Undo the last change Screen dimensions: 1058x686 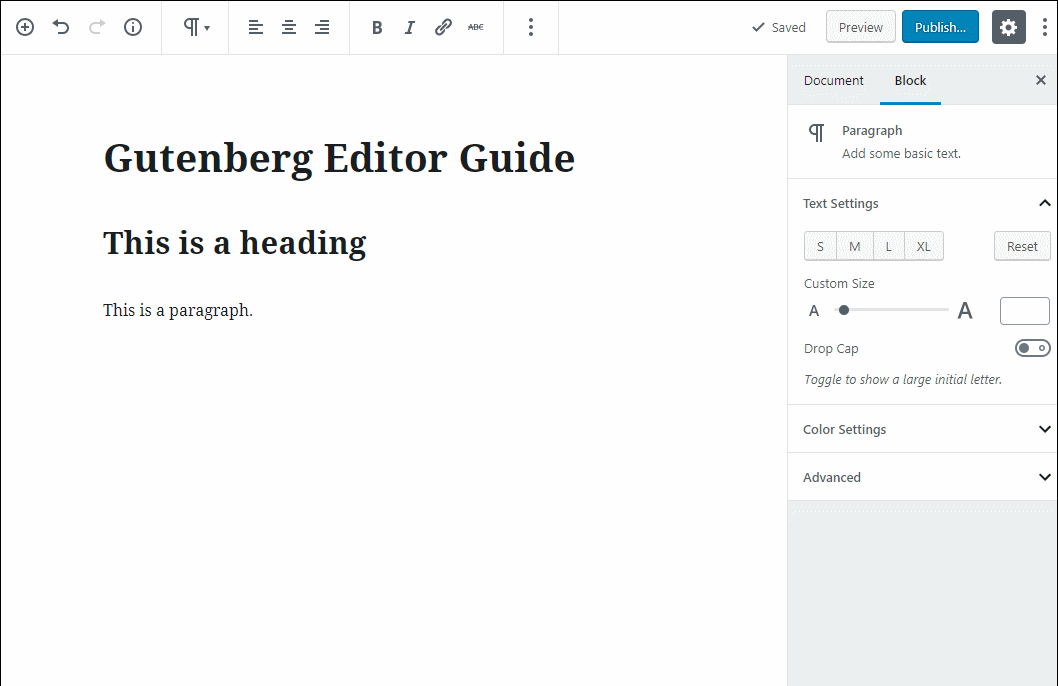point(61,27)
